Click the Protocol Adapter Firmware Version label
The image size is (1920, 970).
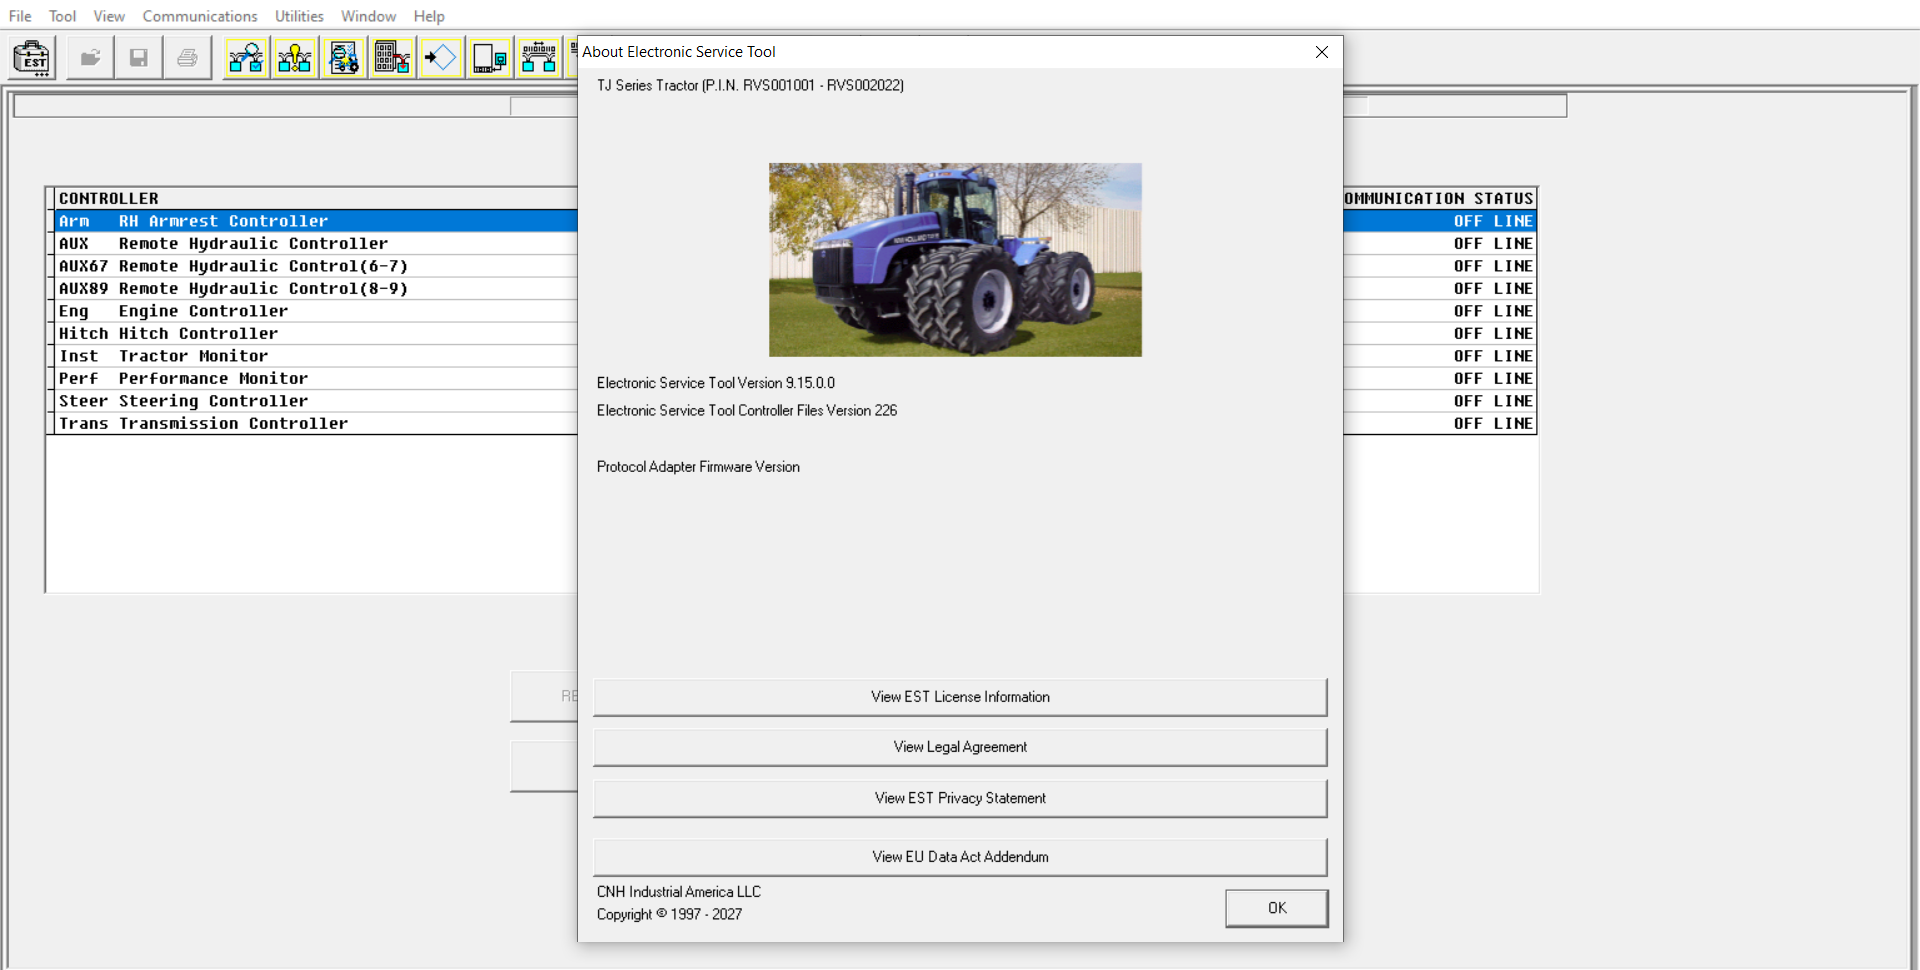pyautogui.click(x=698, y=467)
